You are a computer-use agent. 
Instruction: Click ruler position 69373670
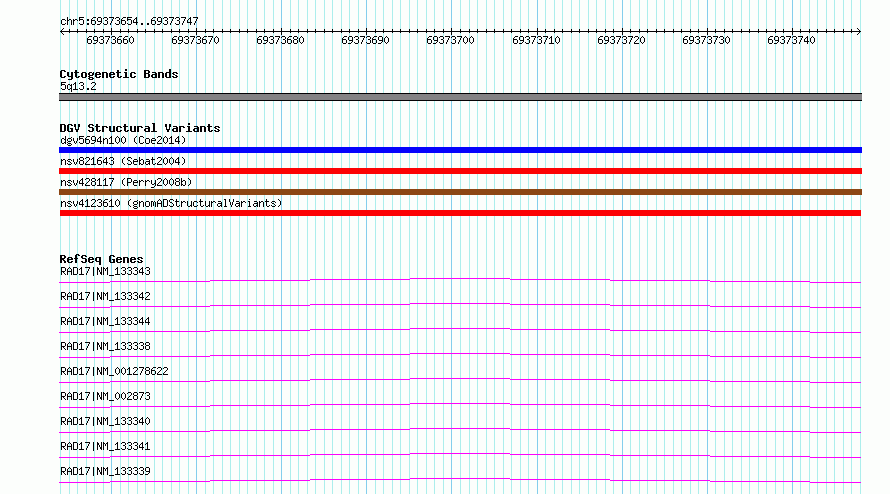(x=195, y=40)
